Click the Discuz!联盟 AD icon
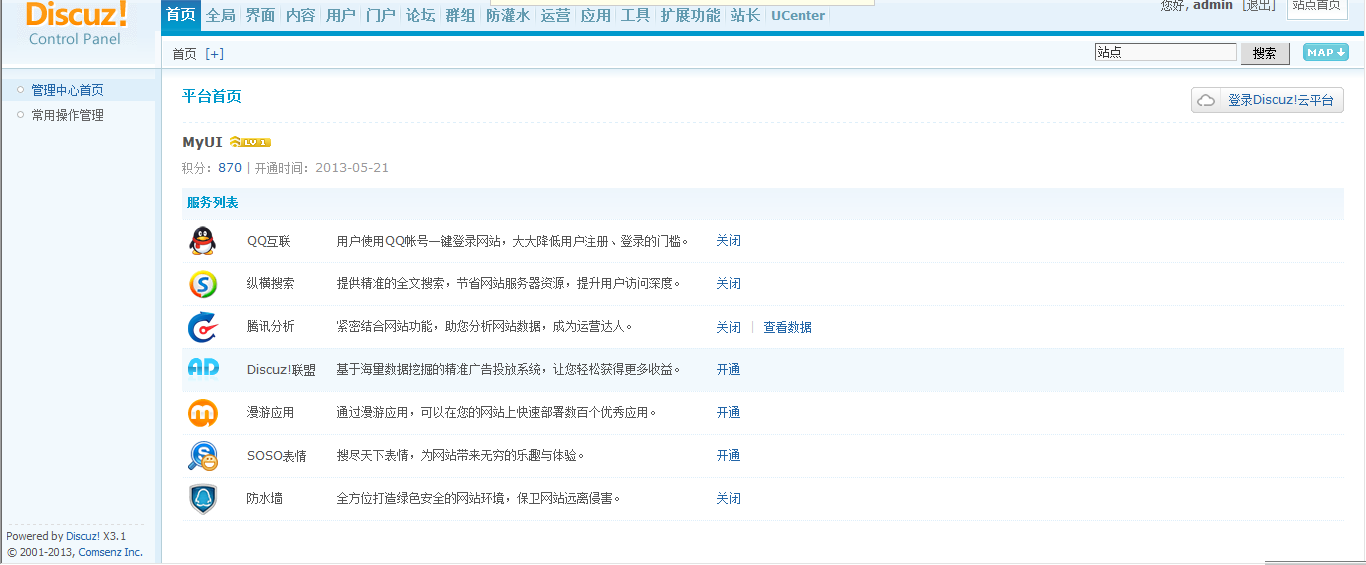 pos(202,369)
